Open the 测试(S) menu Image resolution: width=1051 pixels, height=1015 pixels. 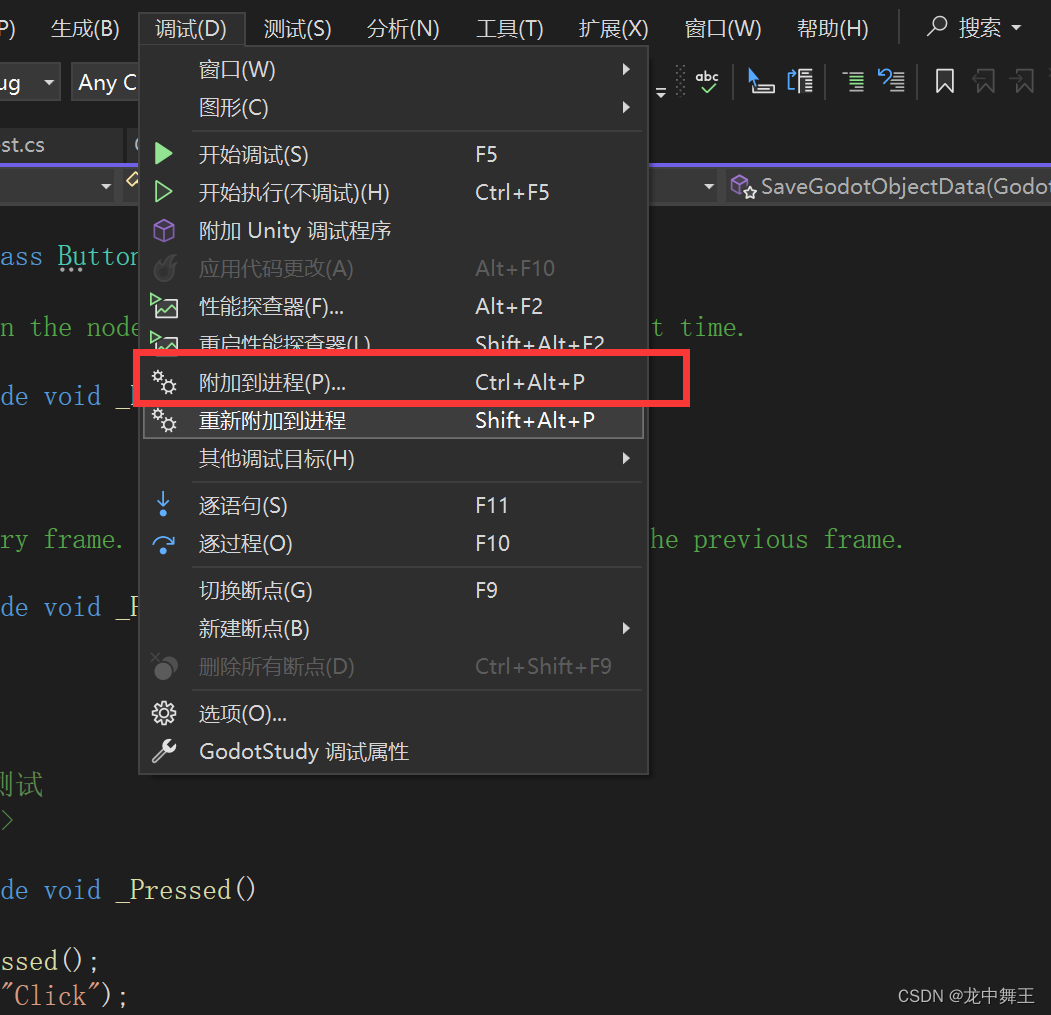pos(297,29)
